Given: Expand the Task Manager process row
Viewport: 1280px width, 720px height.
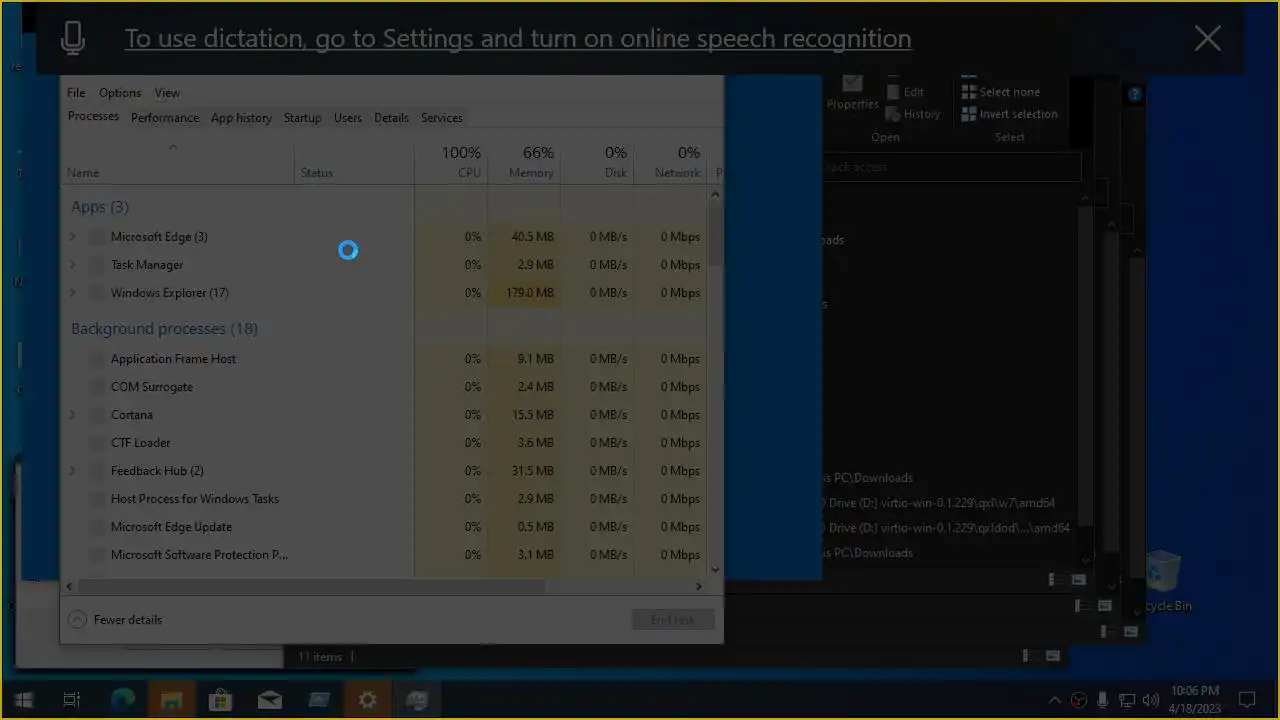Looking at the screenshot, I should 72,265.
